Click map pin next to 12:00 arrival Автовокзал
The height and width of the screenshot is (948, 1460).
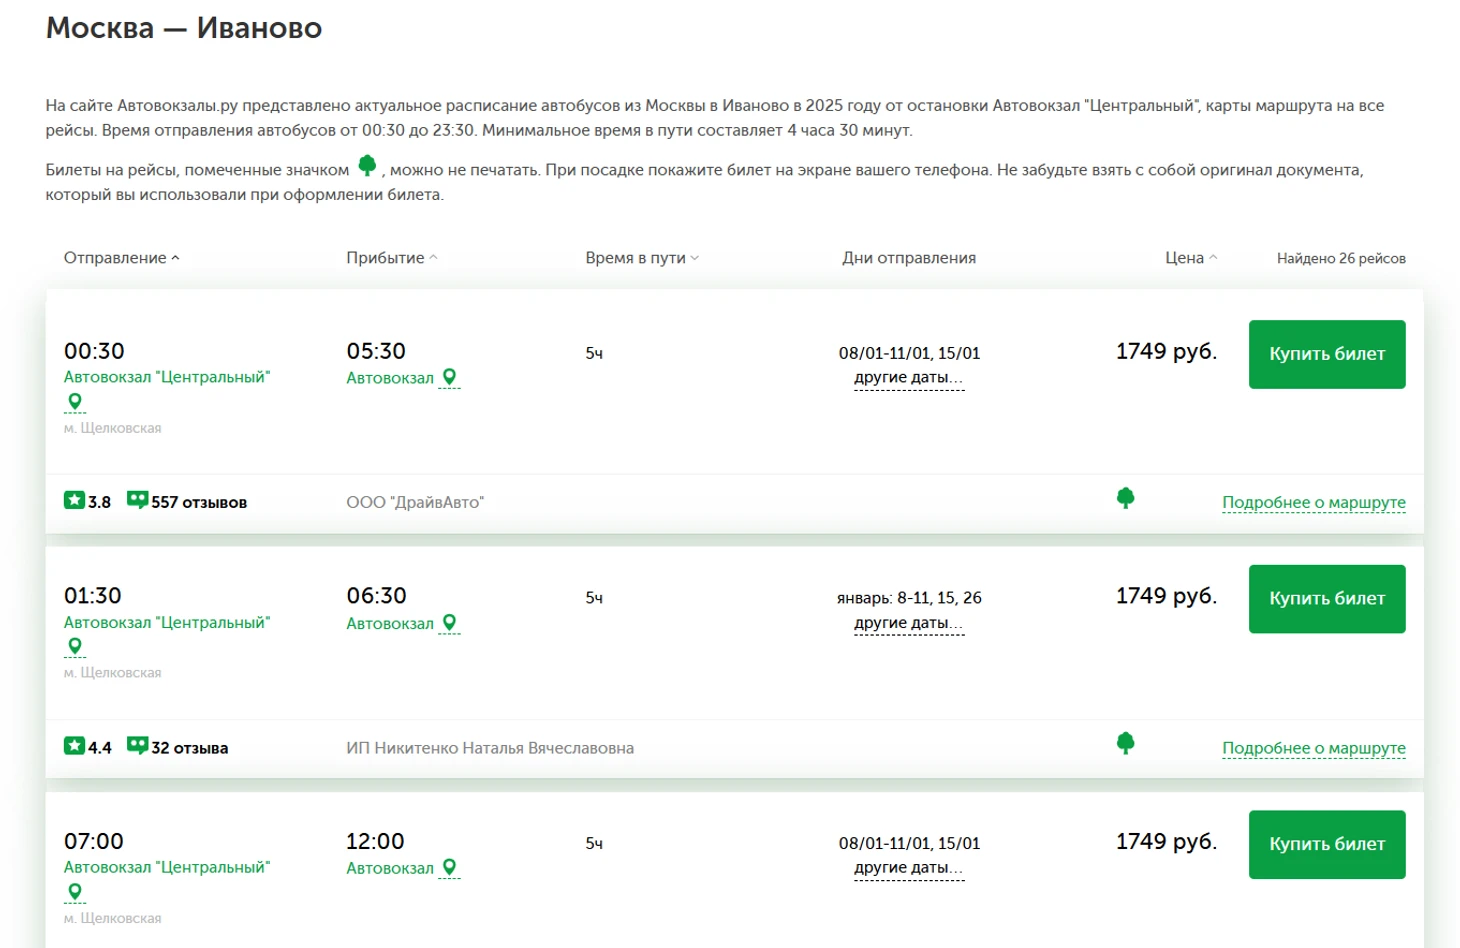tap(450, 868)
